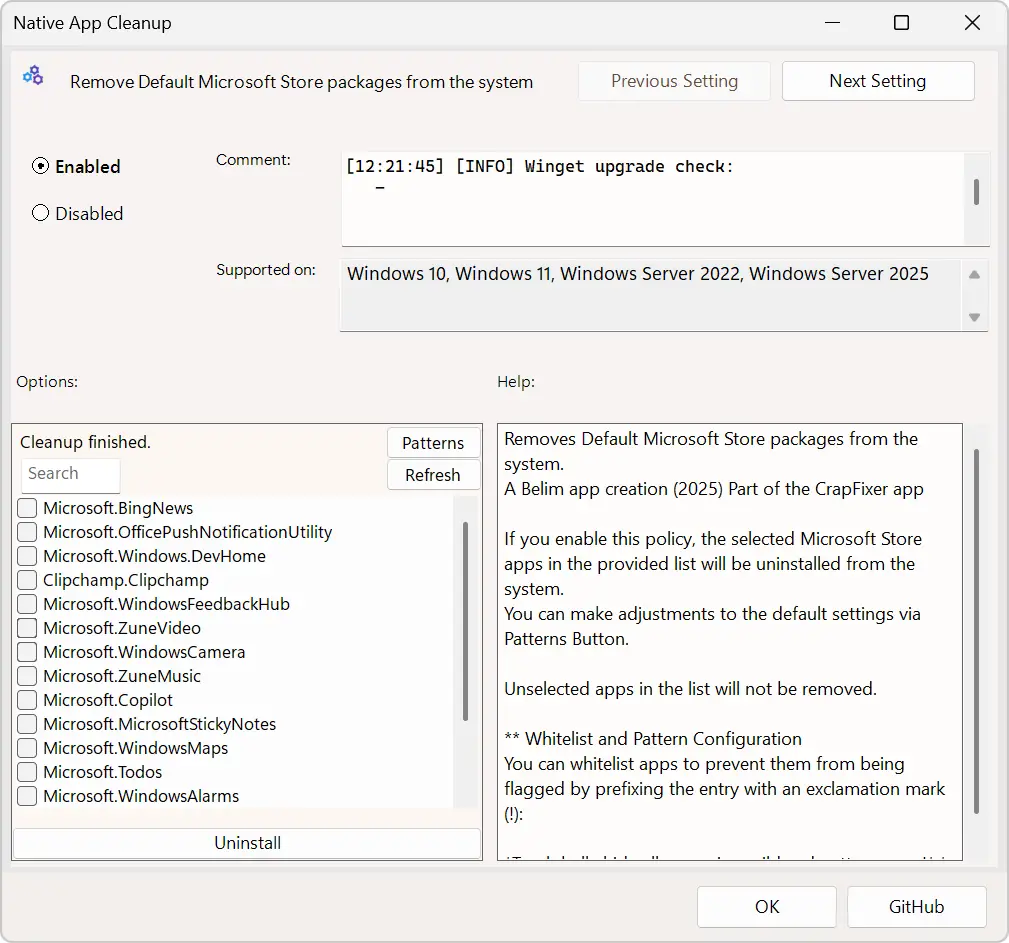Close the Native App Cleanup window

(x=972, y=23)
